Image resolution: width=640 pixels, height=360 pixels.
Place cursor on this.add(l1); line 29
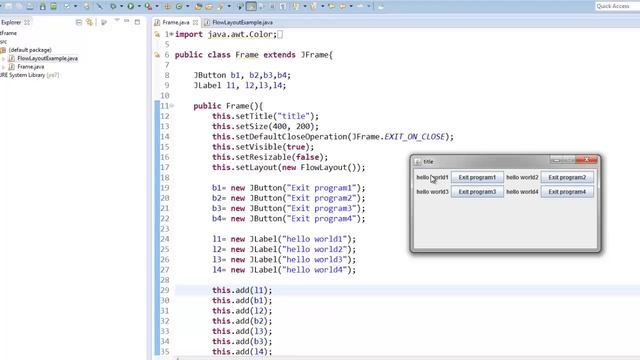point(242,290)
